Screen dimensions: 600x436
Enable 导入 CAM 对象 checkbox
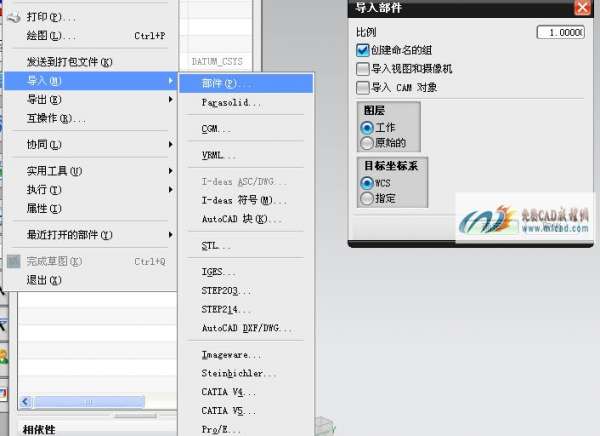pyautogui.click(x=362, y=88)
